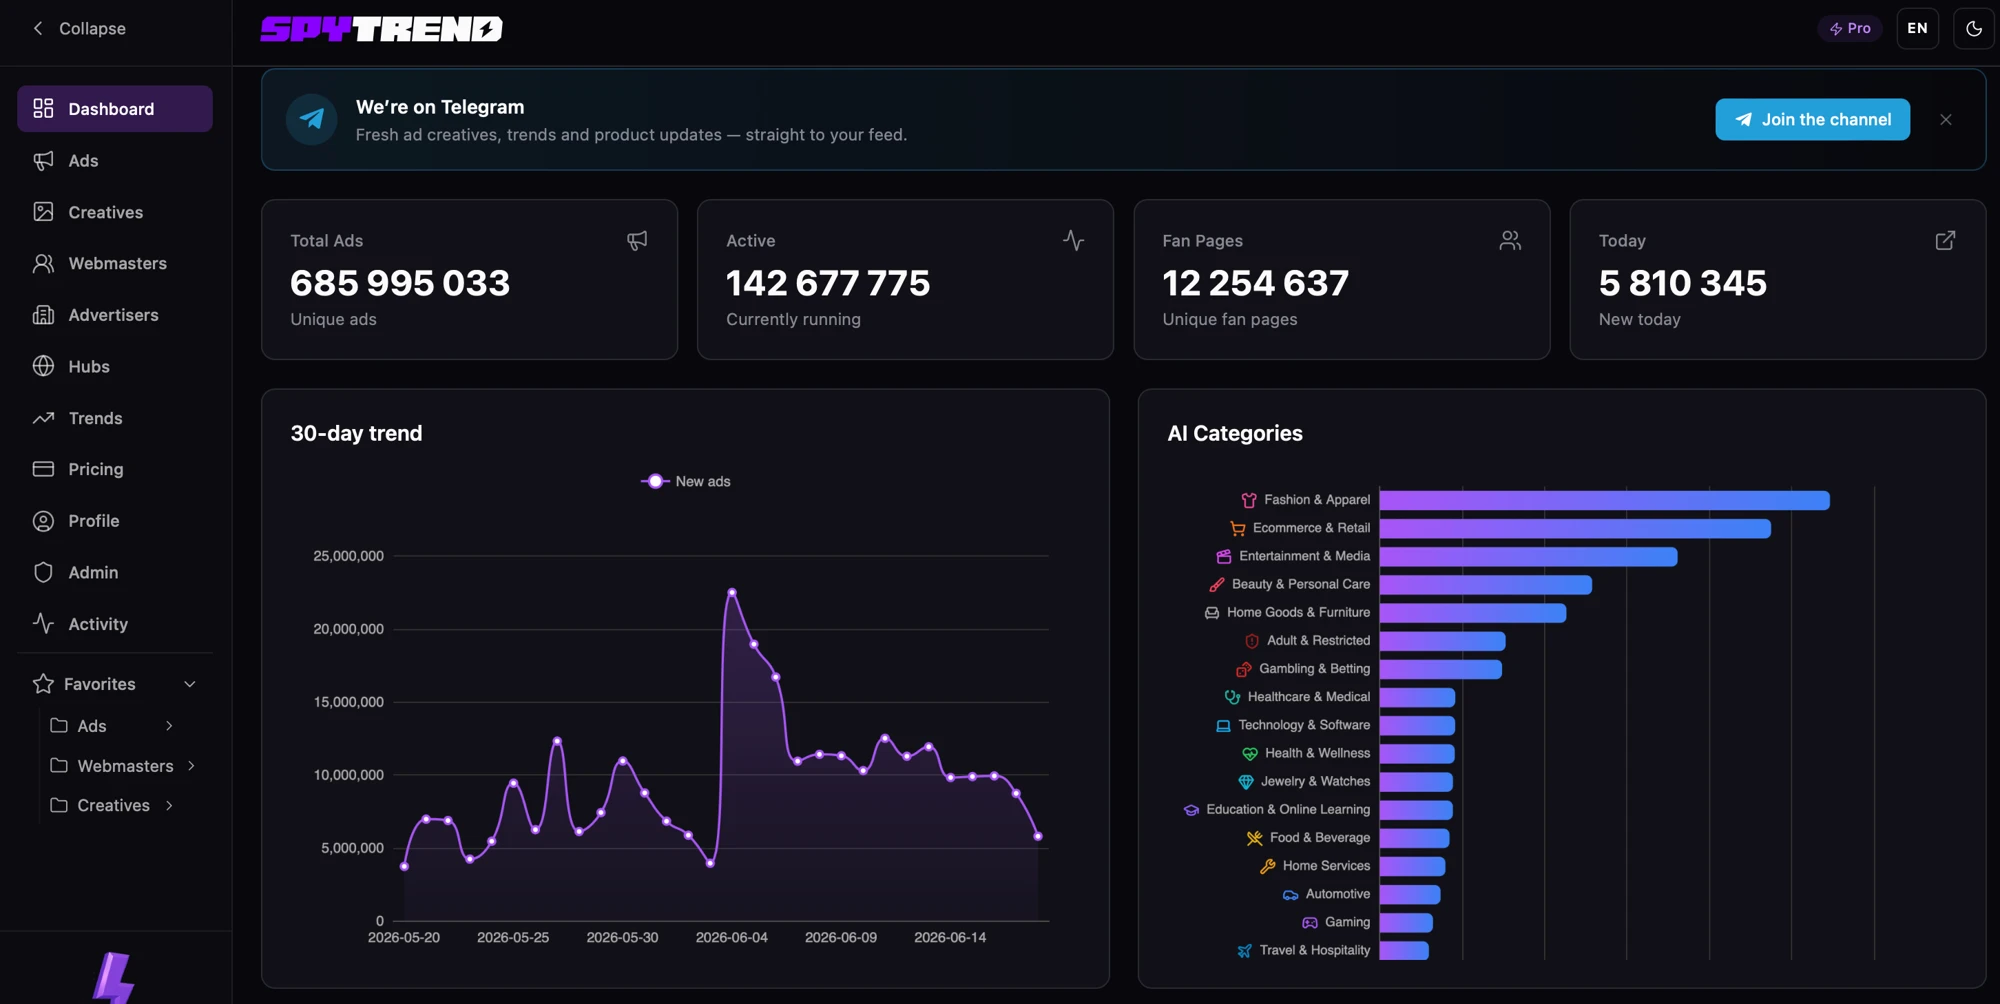The image size is (2000, 1004).
Task: Navigate to Webmasters in sidebar
Action: click(115, 263)
